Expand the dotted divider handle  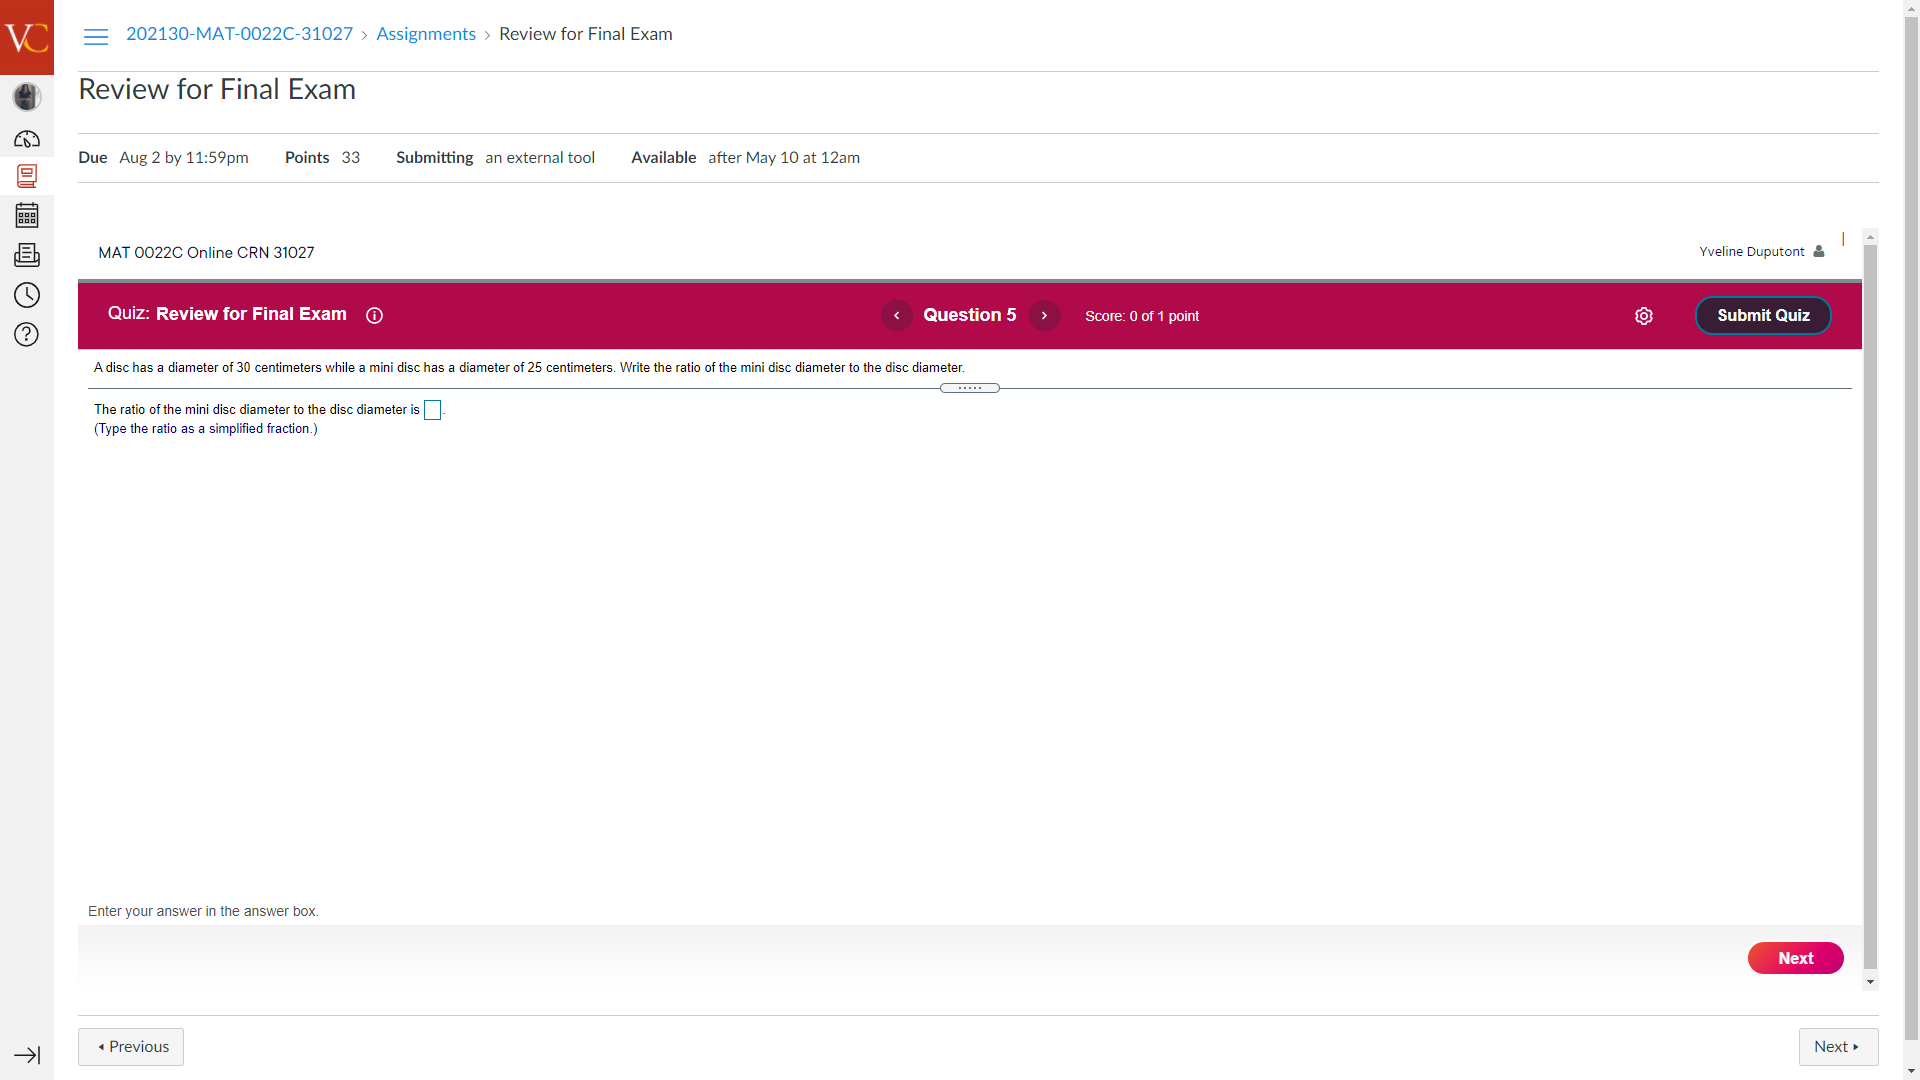(x=969, y=388)
